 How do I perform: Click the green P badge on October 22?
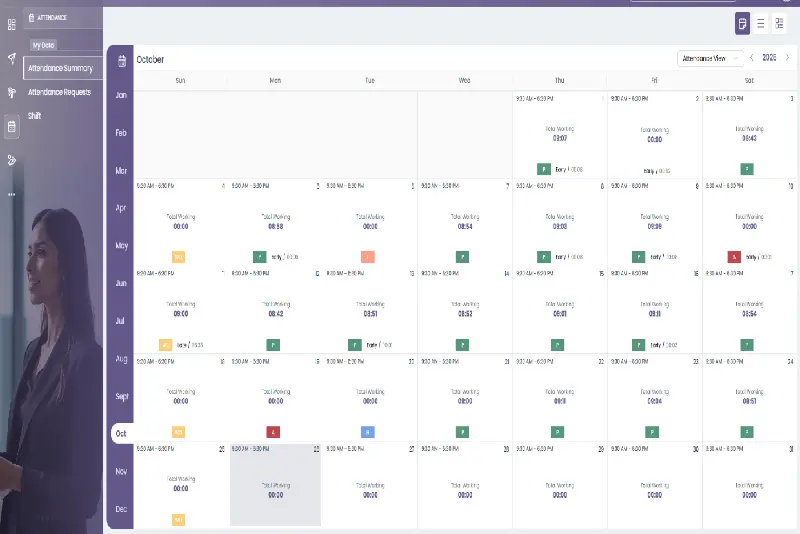(557, 432)
